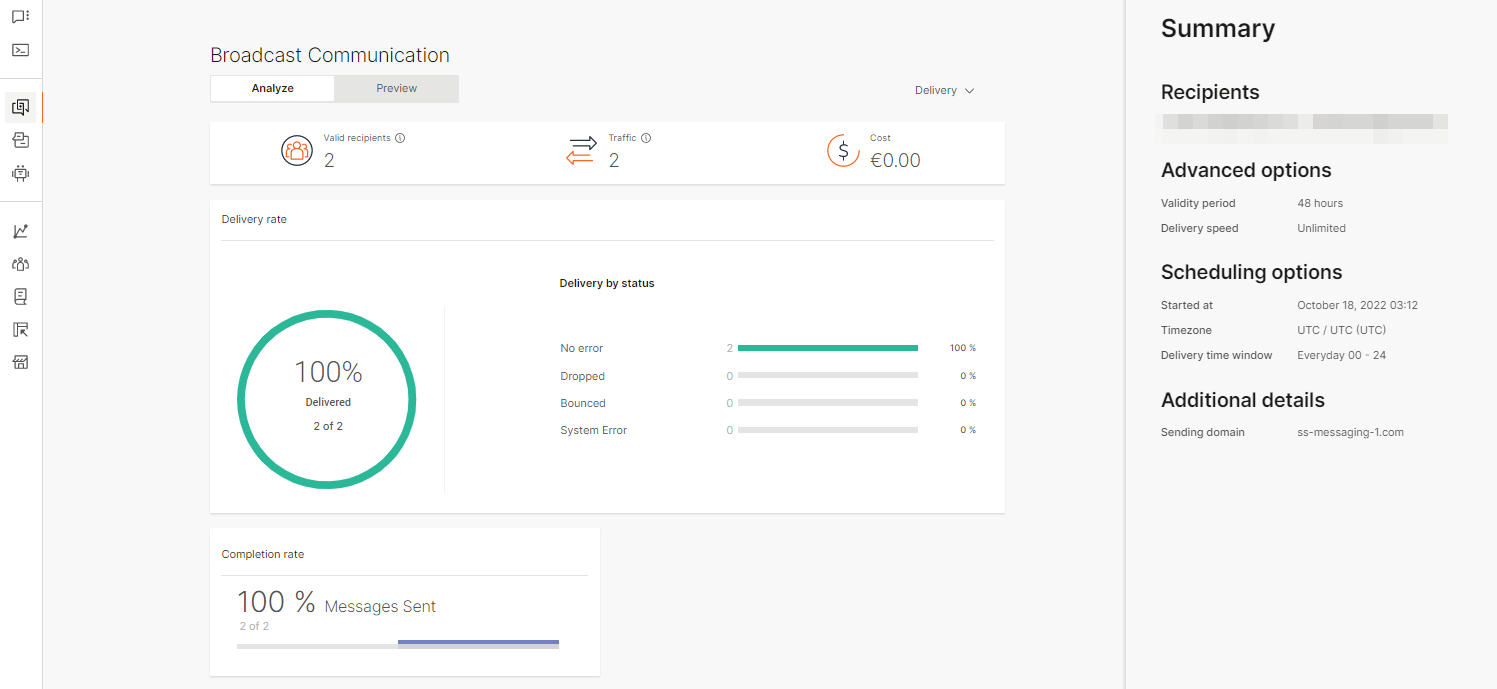Click the 100% Delivered donut chart
The width and height of the screenshot is (1497, 689).
tap(327, 399)
